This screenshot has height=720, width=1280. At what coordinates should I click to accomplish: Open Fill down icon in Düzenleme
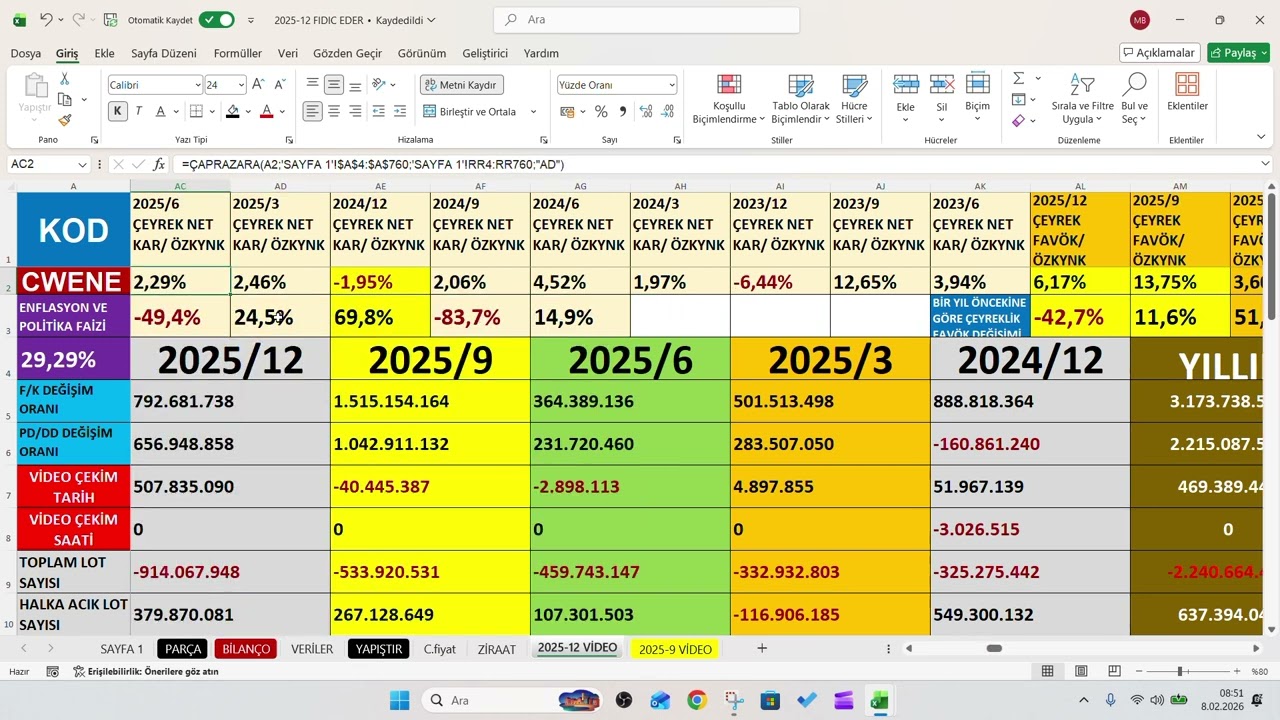click(1018, 99)
